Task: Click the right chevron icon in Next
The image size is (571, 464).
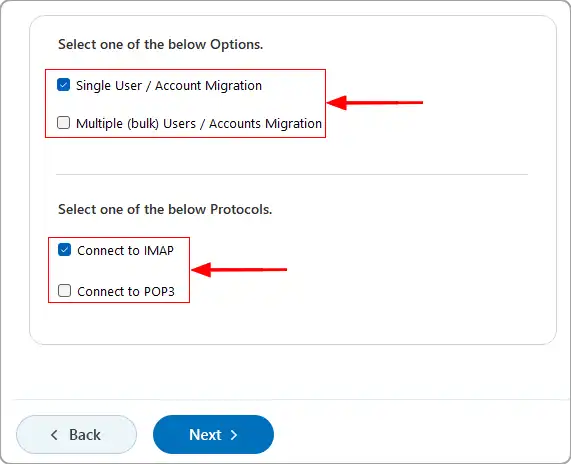Action: coord(234,435)
